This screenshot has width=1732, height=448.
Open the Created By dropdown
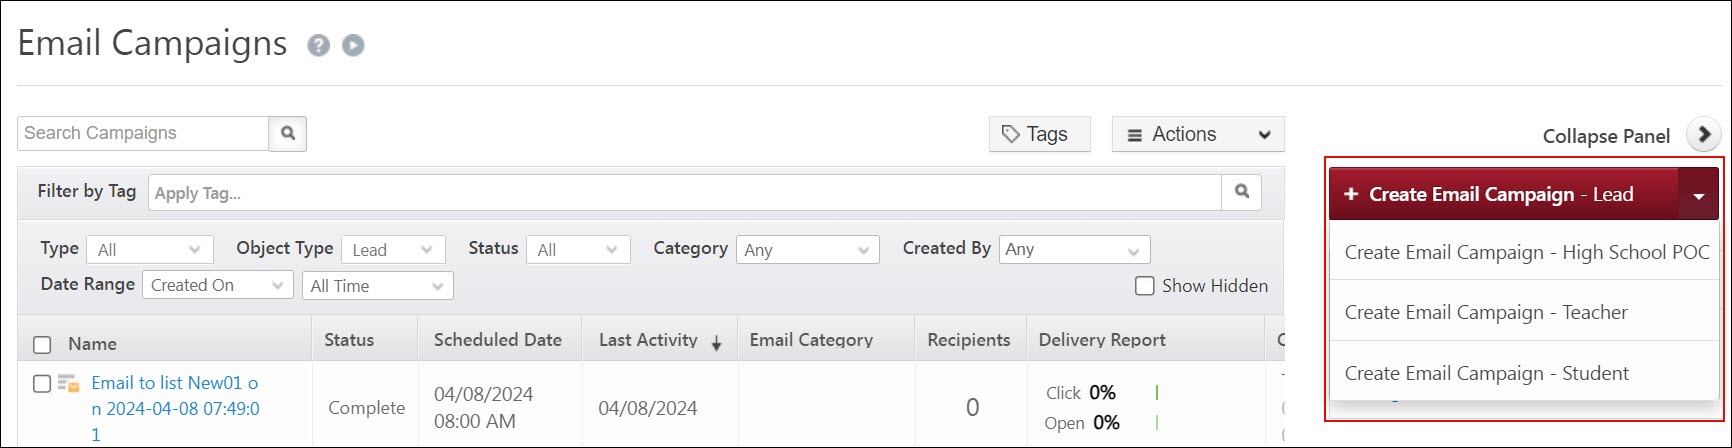pyautogui.click(x=1074, y=249)
